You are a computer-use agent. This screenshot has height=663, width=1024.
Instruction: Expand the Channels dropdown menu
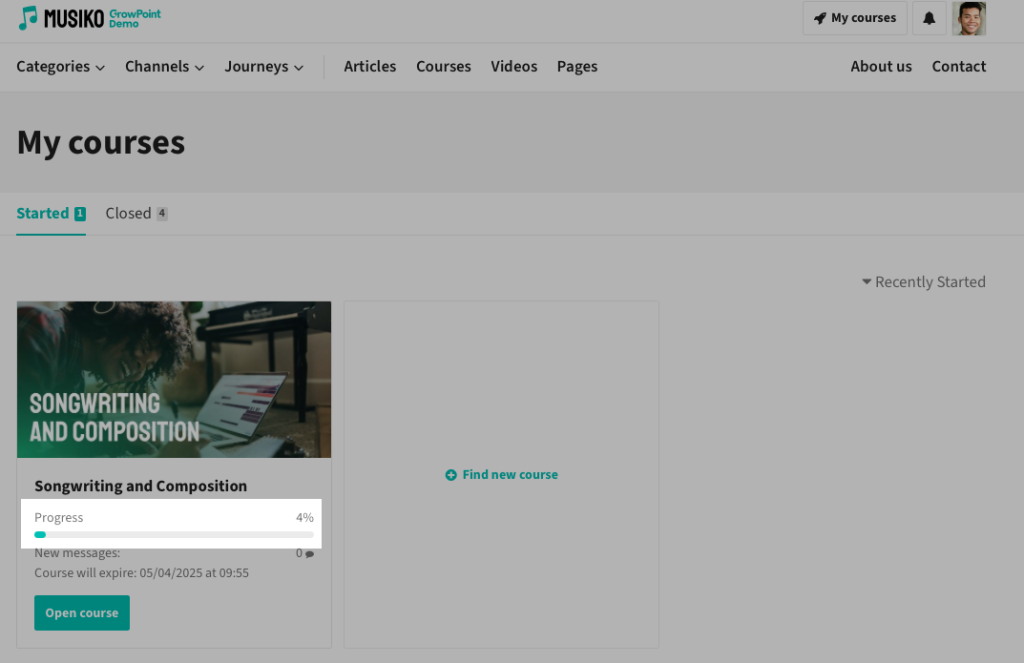(164, 67)
